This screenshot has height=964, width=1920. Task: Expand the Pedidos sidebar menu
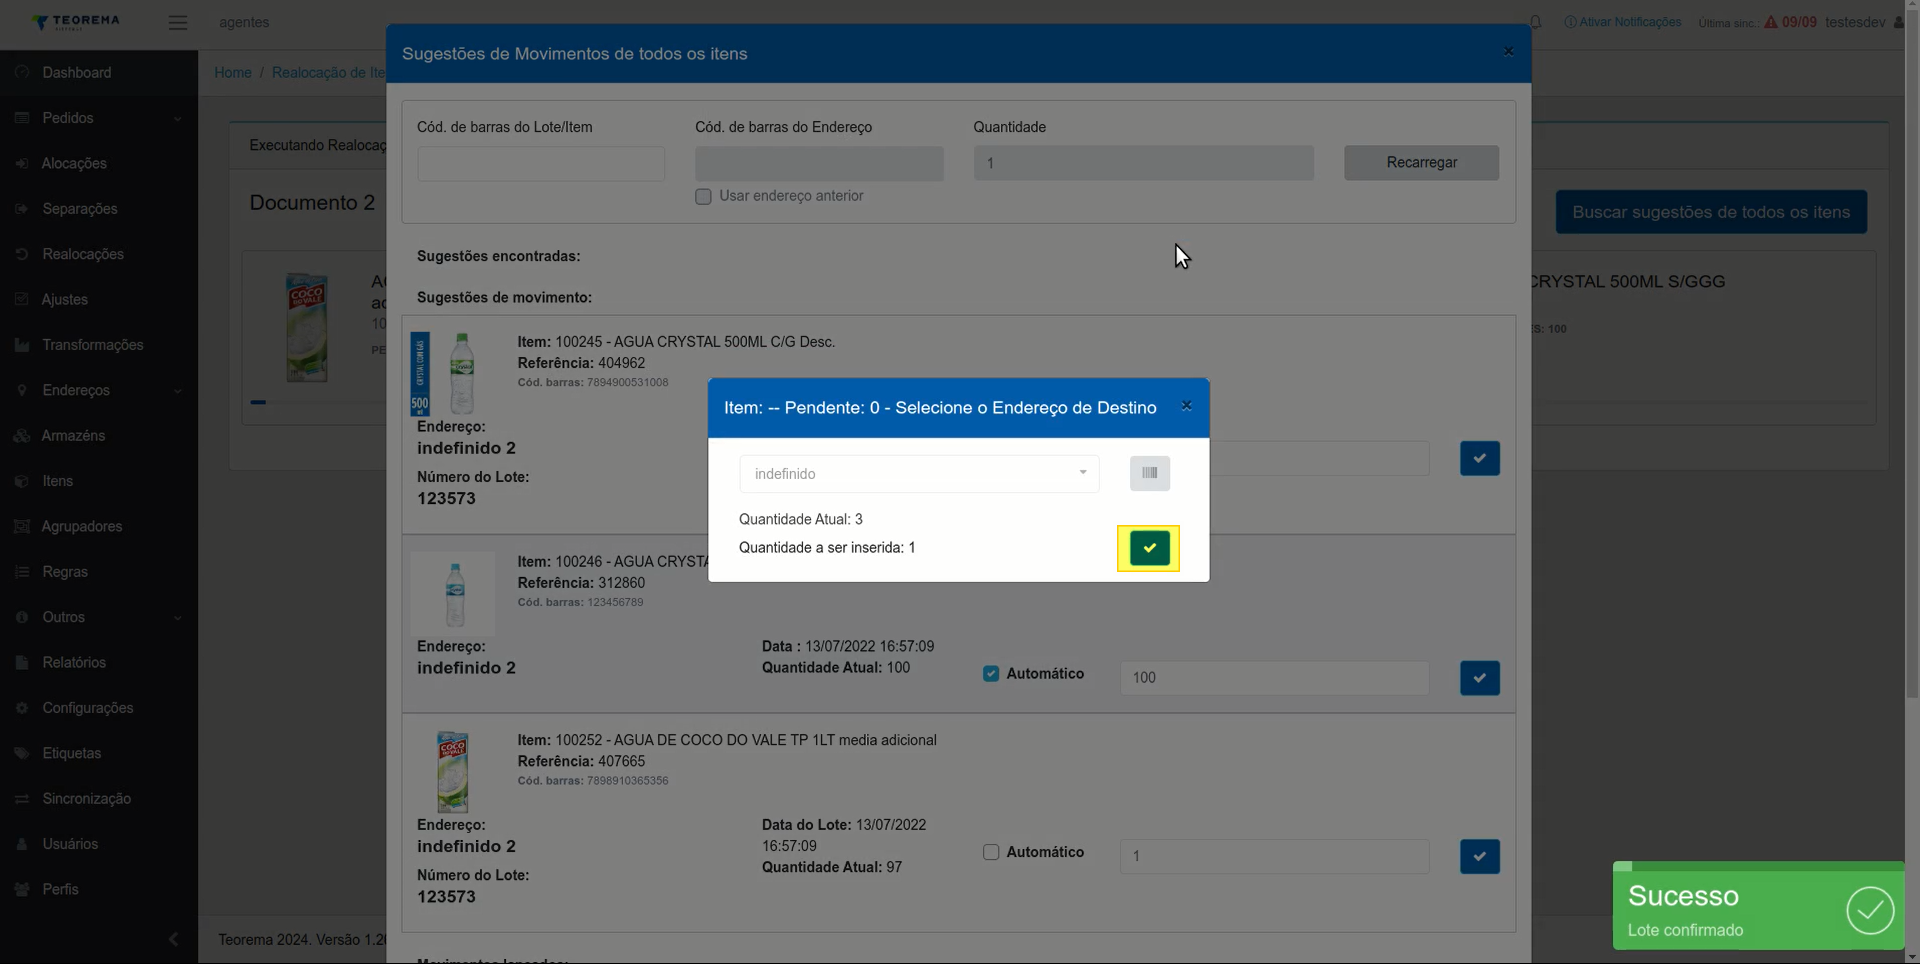click(x=99, y=118)
